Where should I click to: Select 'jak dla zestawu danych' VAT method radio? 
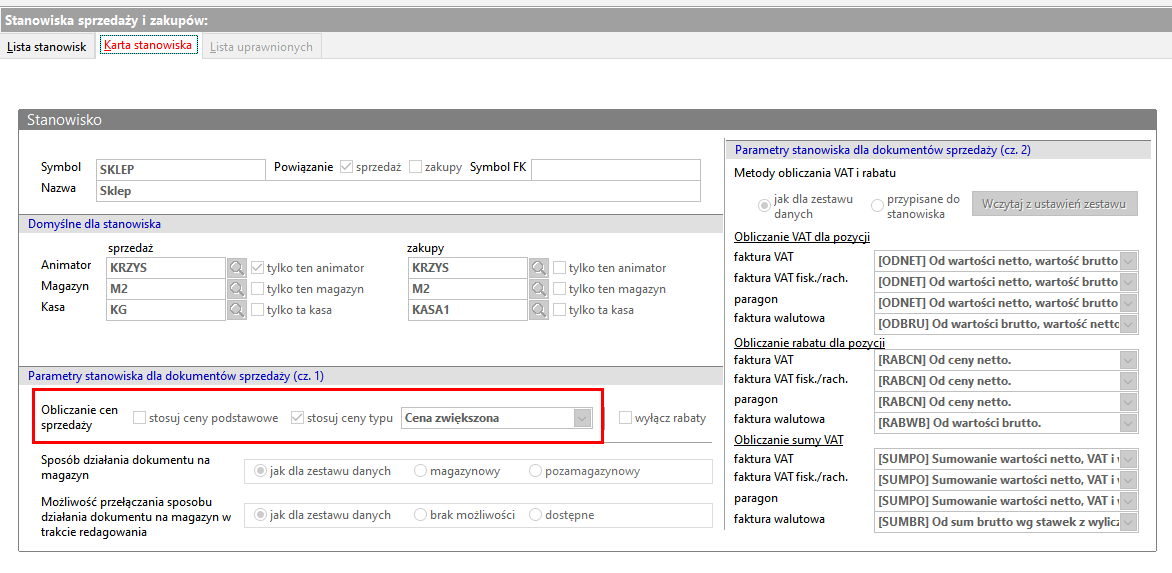(x=765, y=205)
